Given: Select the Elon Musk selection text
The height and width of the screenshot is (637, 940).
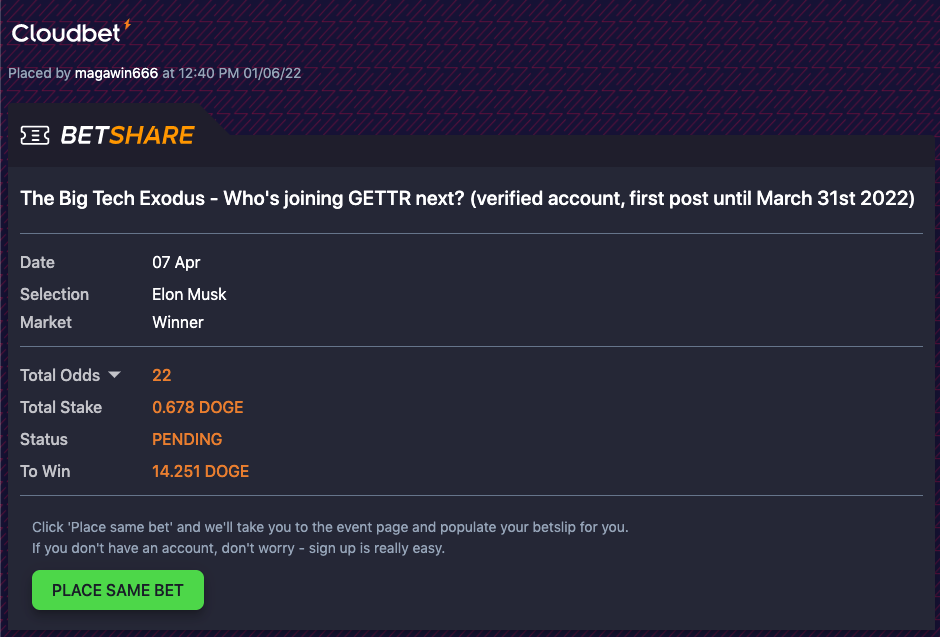Looking at the screenshot, I should click(189, 294).
